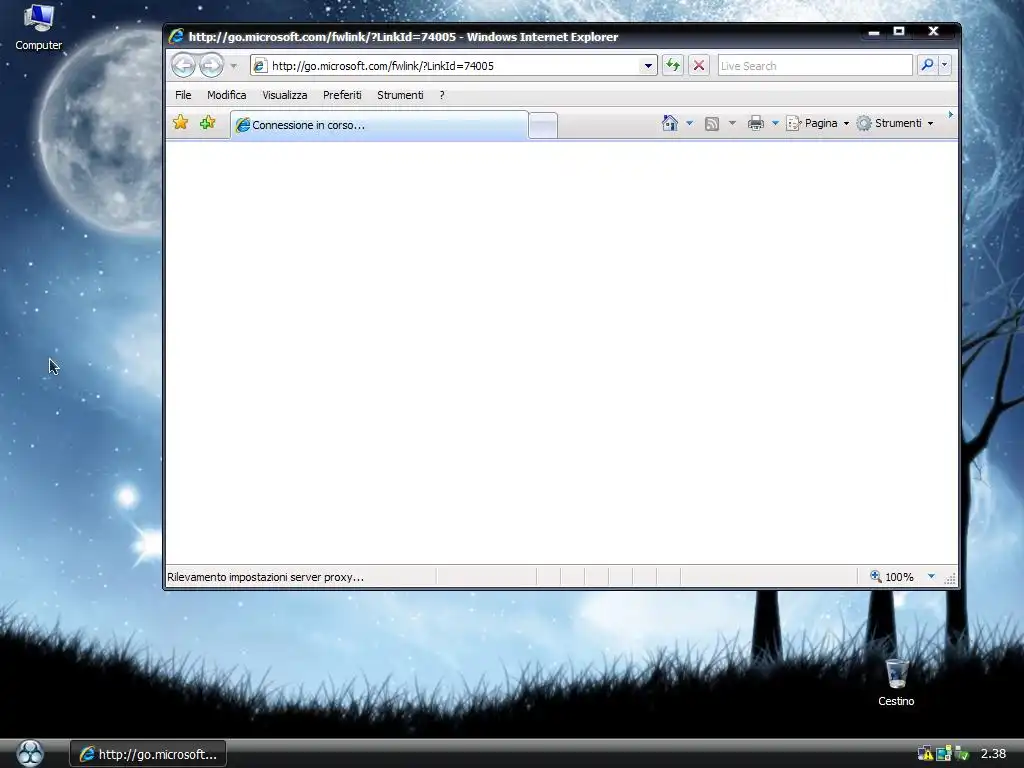Open the Strumenti gear toolbar menu
This screenshot has height=768, width=1024.
[x=895, y=123]
